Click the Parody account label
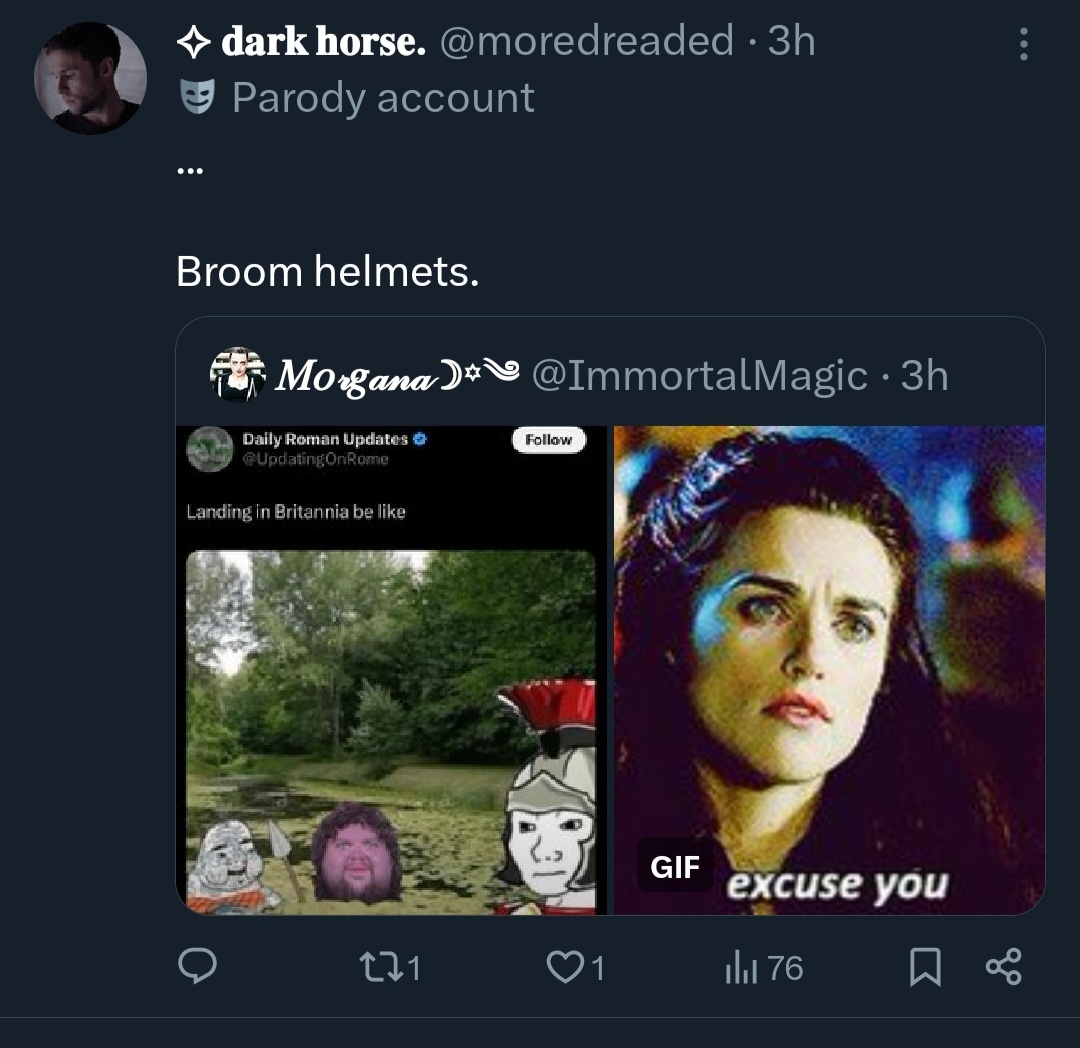The image size is (1080, 1048). coord(383,97)
